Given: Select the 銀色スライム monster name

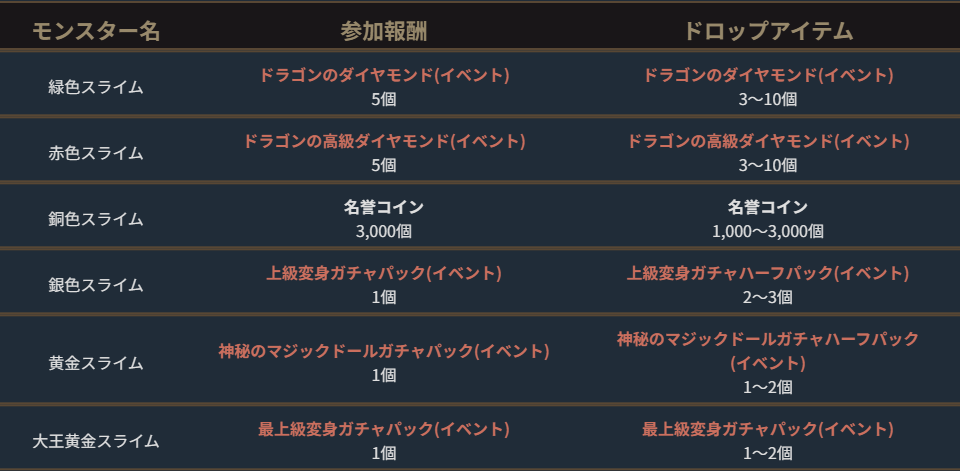Looking at the screenshot, I should (96, 285).
